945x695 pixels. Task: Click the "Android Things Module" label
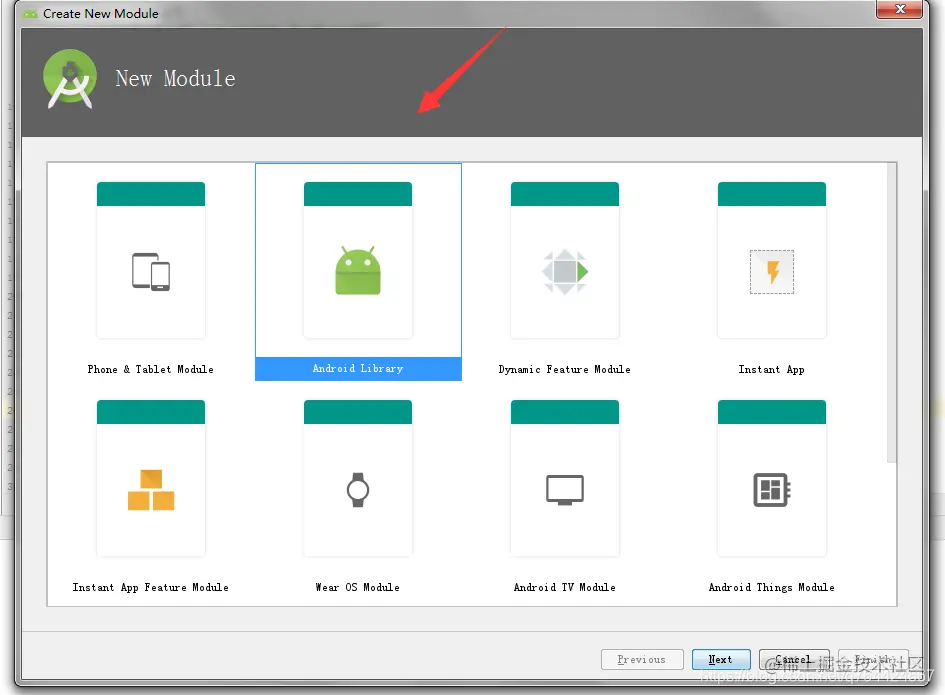click(771, 587)
